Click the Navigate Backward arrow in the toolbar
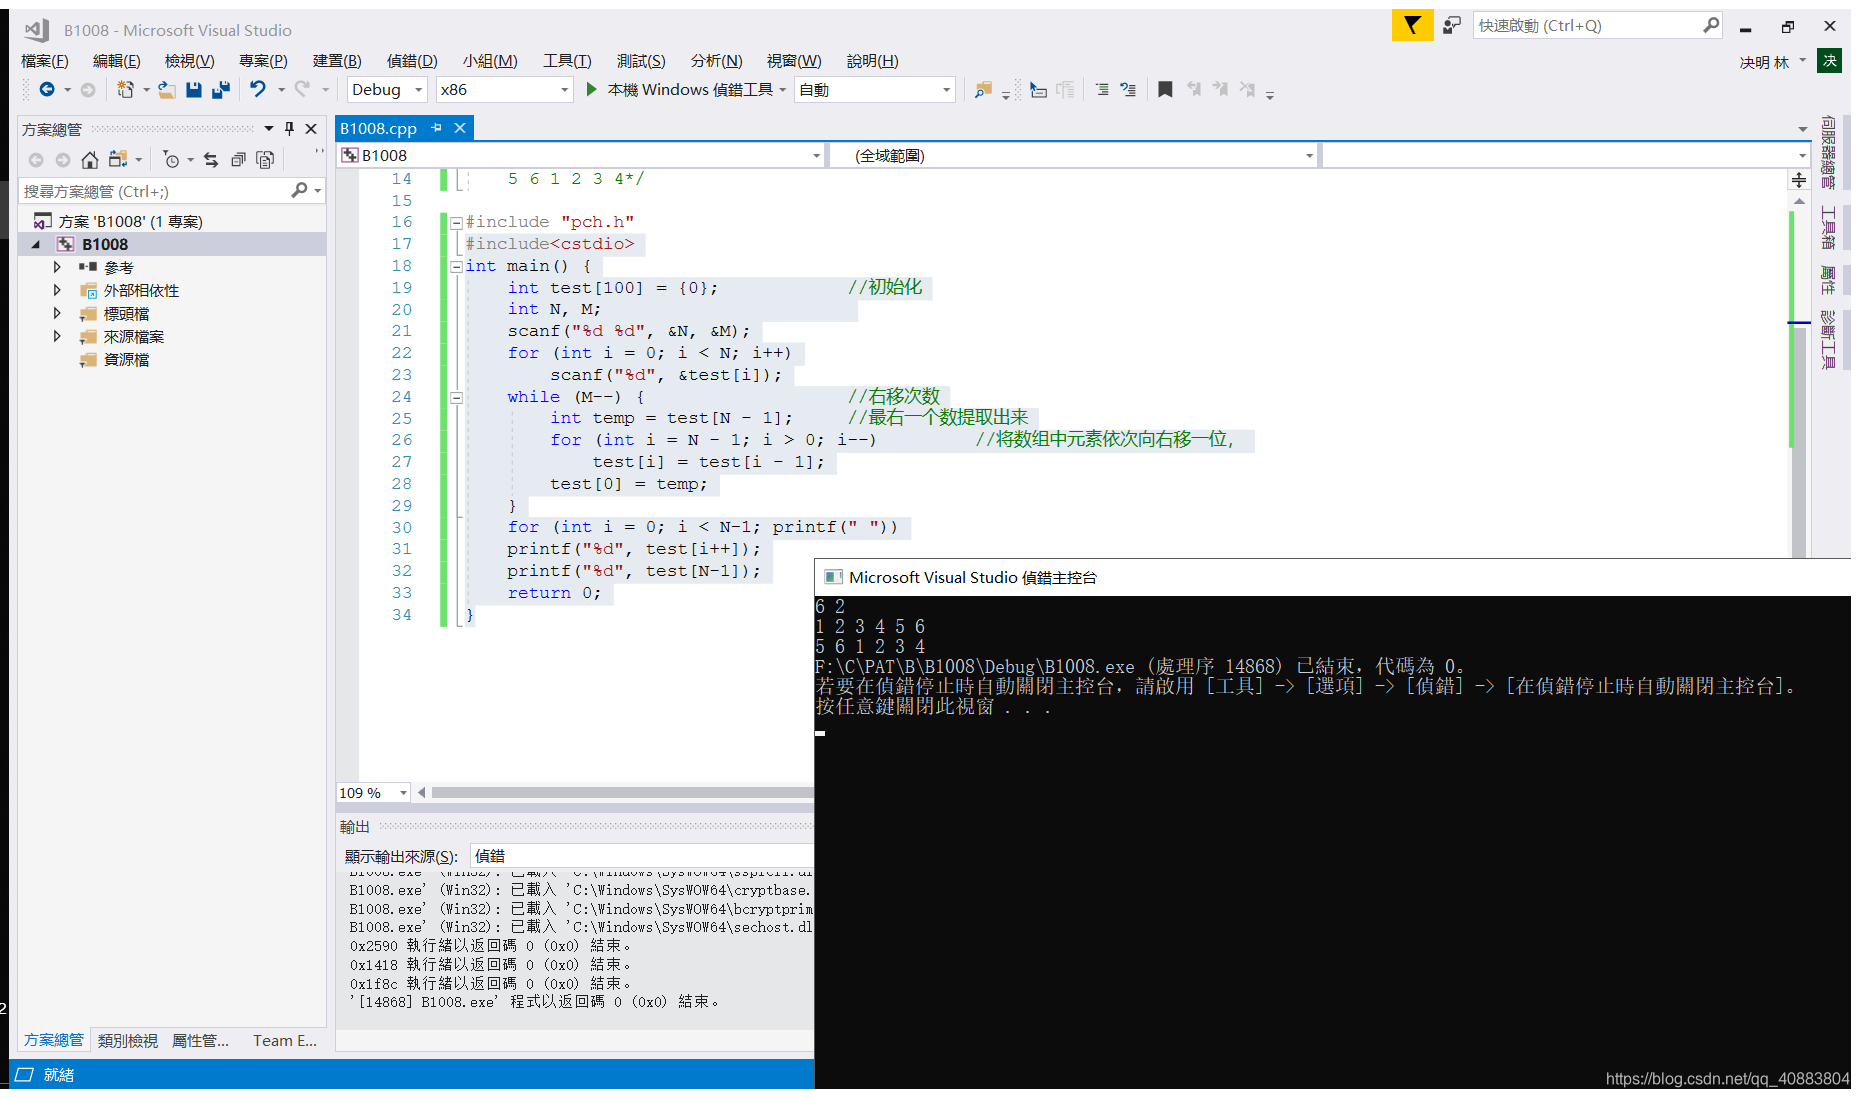Screen dimensions: 1860x1098 pos(46,90)
